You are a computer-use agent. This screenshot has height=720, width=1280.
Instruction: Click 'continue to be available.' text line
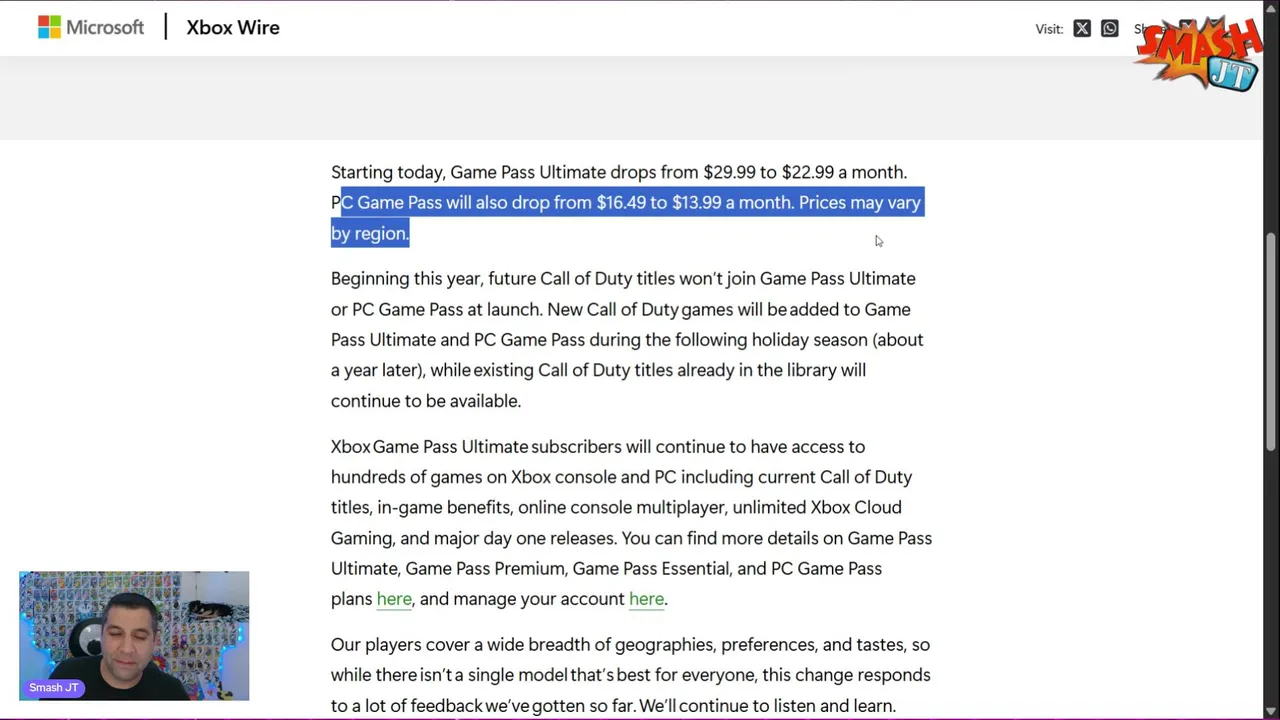(x=426, y=401)
